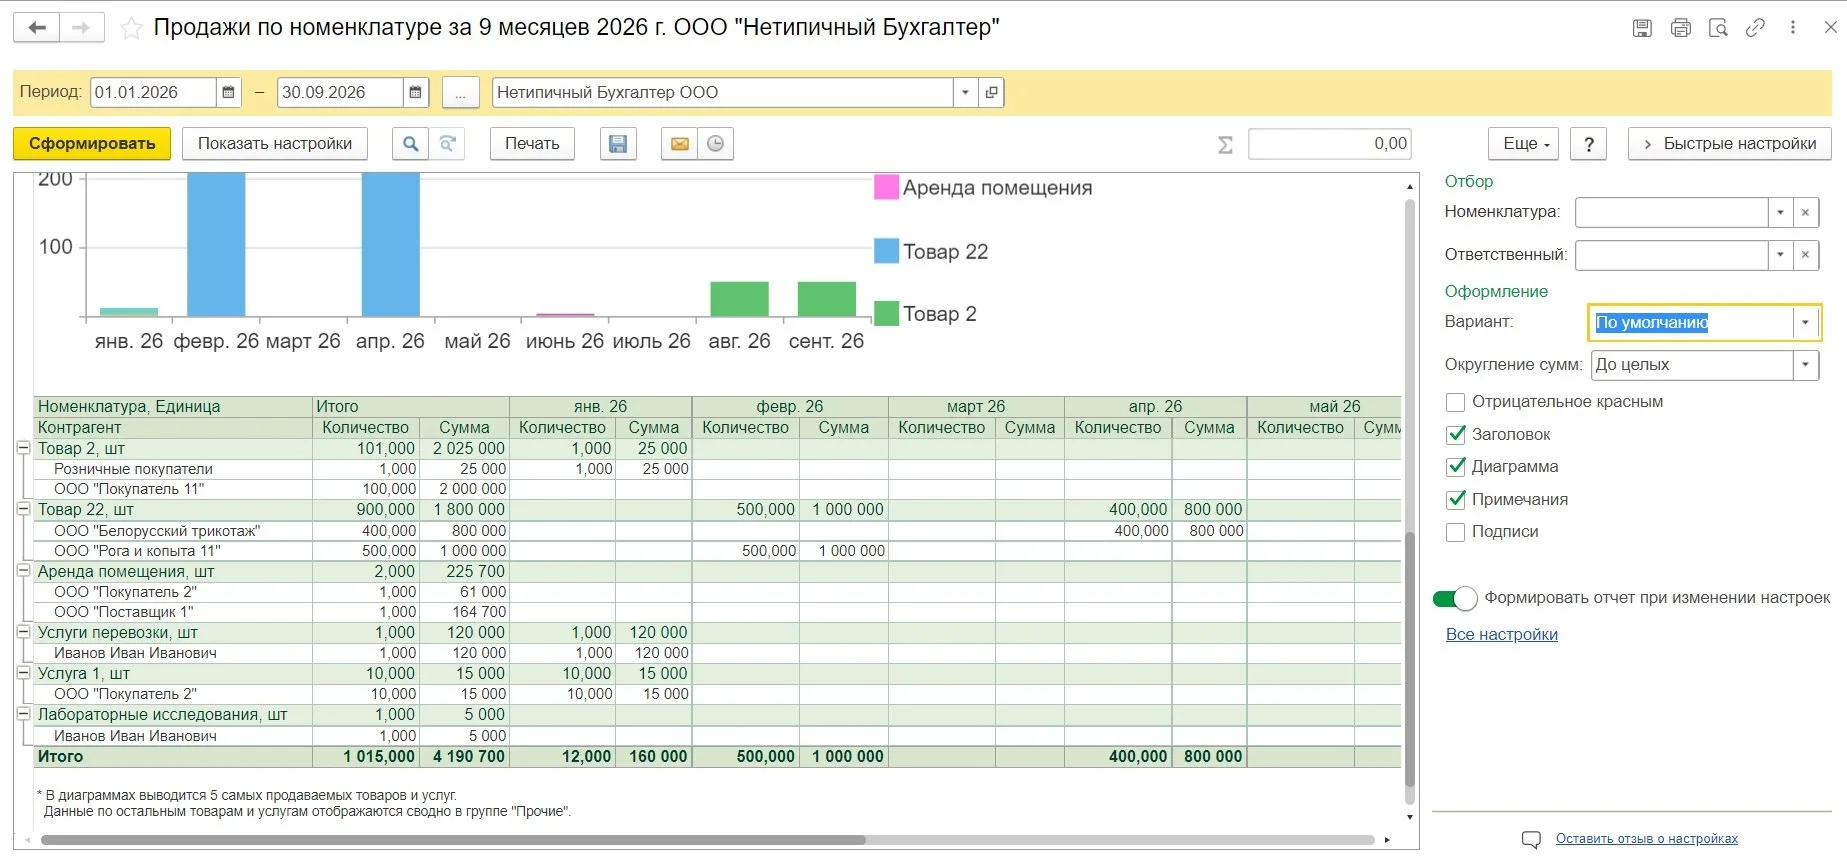Open Ответственный filter dropdown

coord(1780,255)
